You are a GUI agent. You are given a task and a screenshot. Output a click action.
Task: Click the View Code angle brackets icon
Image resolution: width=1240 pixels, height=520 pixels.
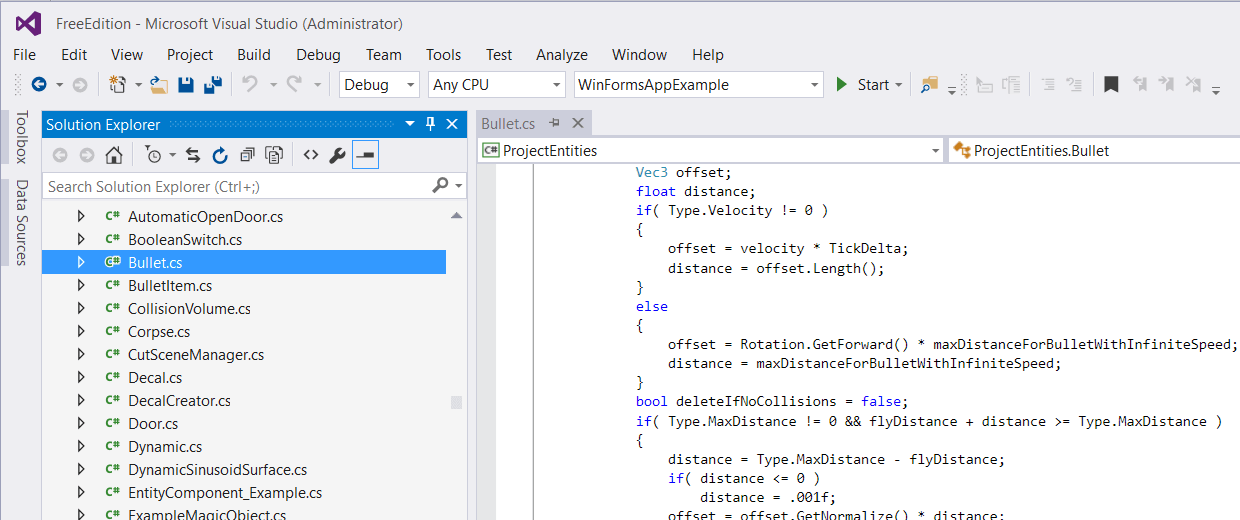[x=311, y=155]
